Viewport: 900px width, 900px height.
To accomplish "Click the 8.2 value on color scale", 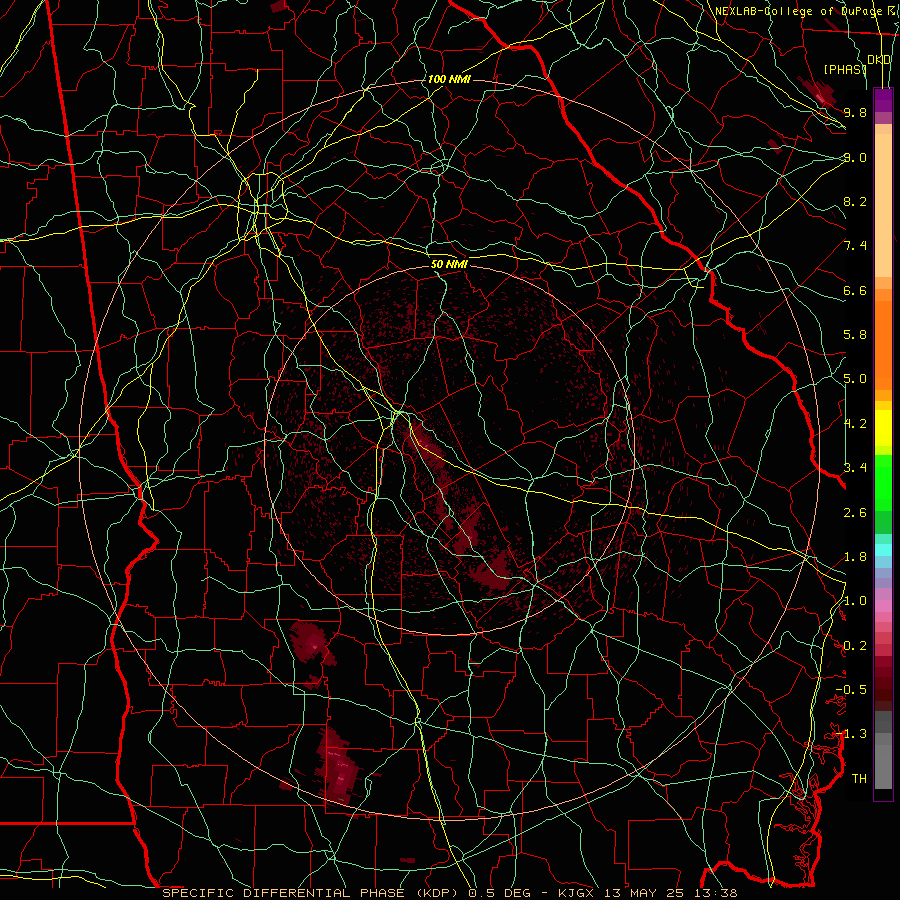I will [x=855, y=201].
